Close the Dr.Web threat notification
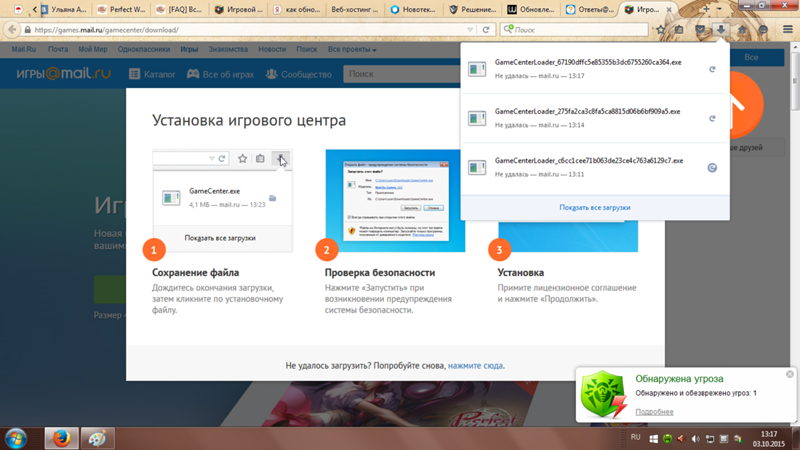 tap(790, 374)
